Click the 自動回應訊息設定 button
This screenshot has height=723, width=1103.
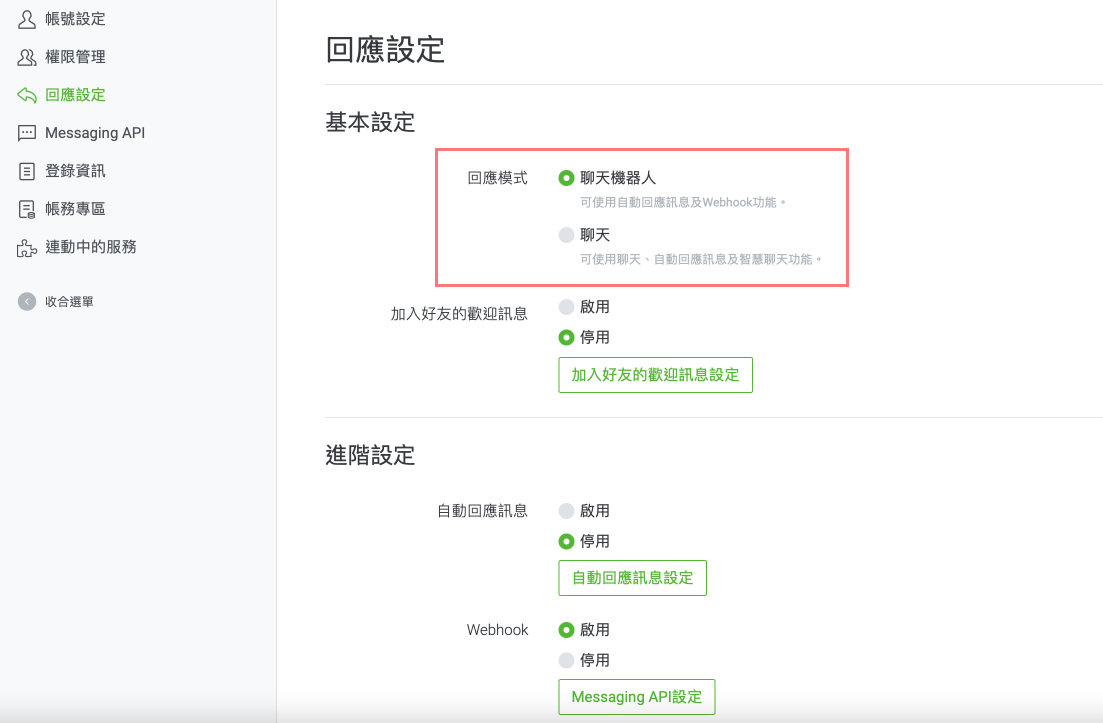[x=632, y=577]
